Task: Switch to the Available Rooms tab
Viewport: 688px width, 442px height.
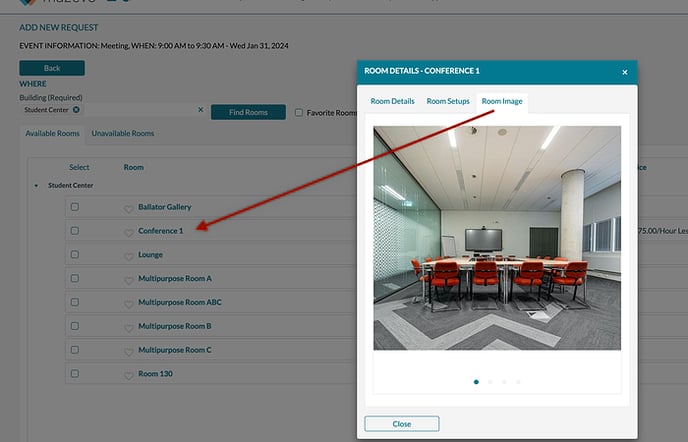Action: tap(52, 133)
